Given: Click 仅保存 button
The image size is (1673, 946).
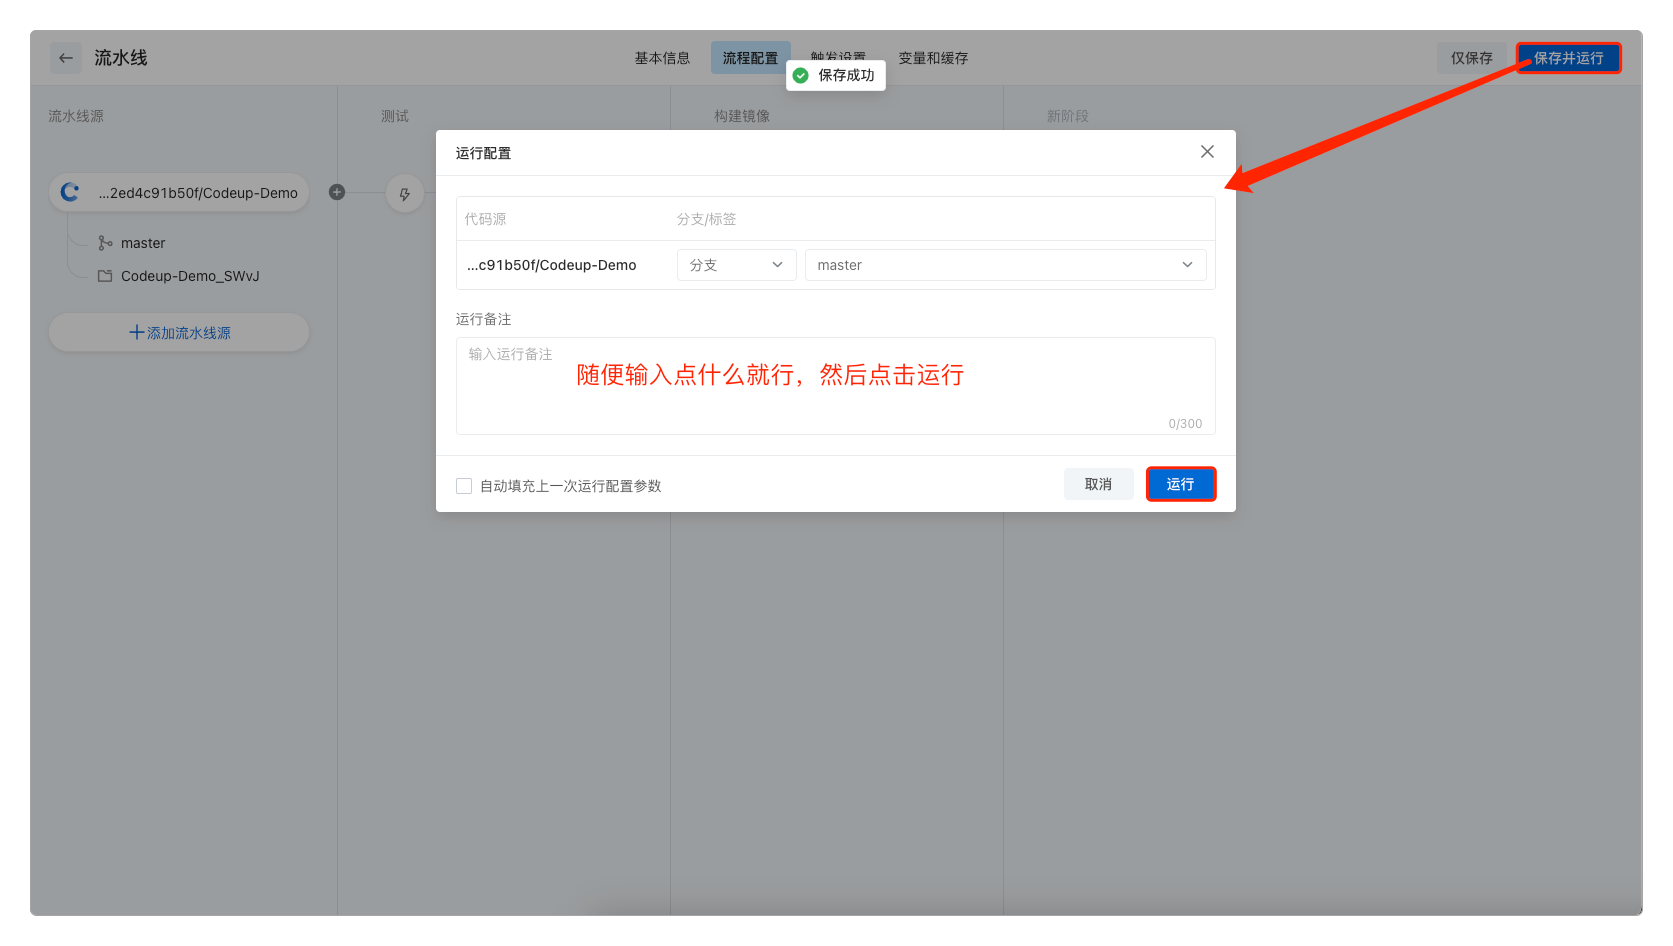Looking at the screenshot, I should coord(1471,58).
